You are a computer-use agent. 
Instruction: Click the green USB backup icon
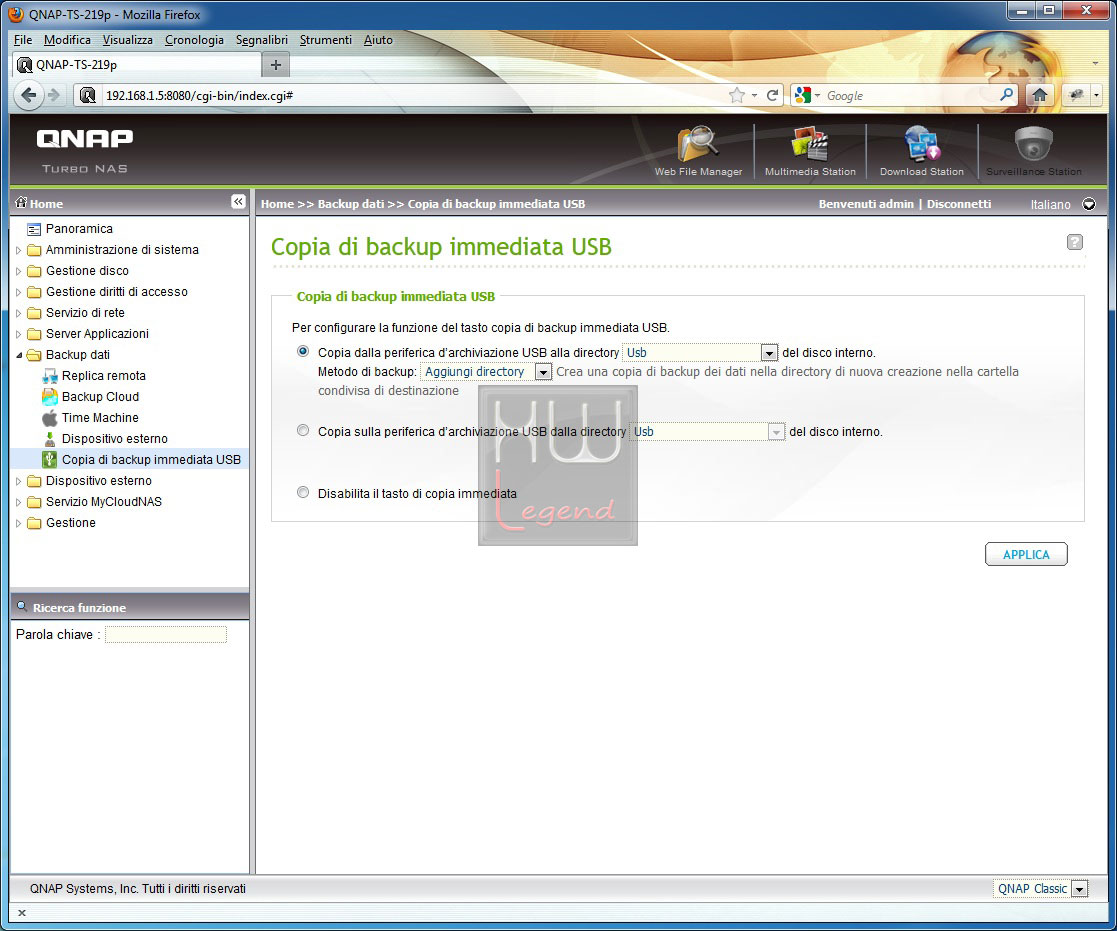(x=49, y=459)
